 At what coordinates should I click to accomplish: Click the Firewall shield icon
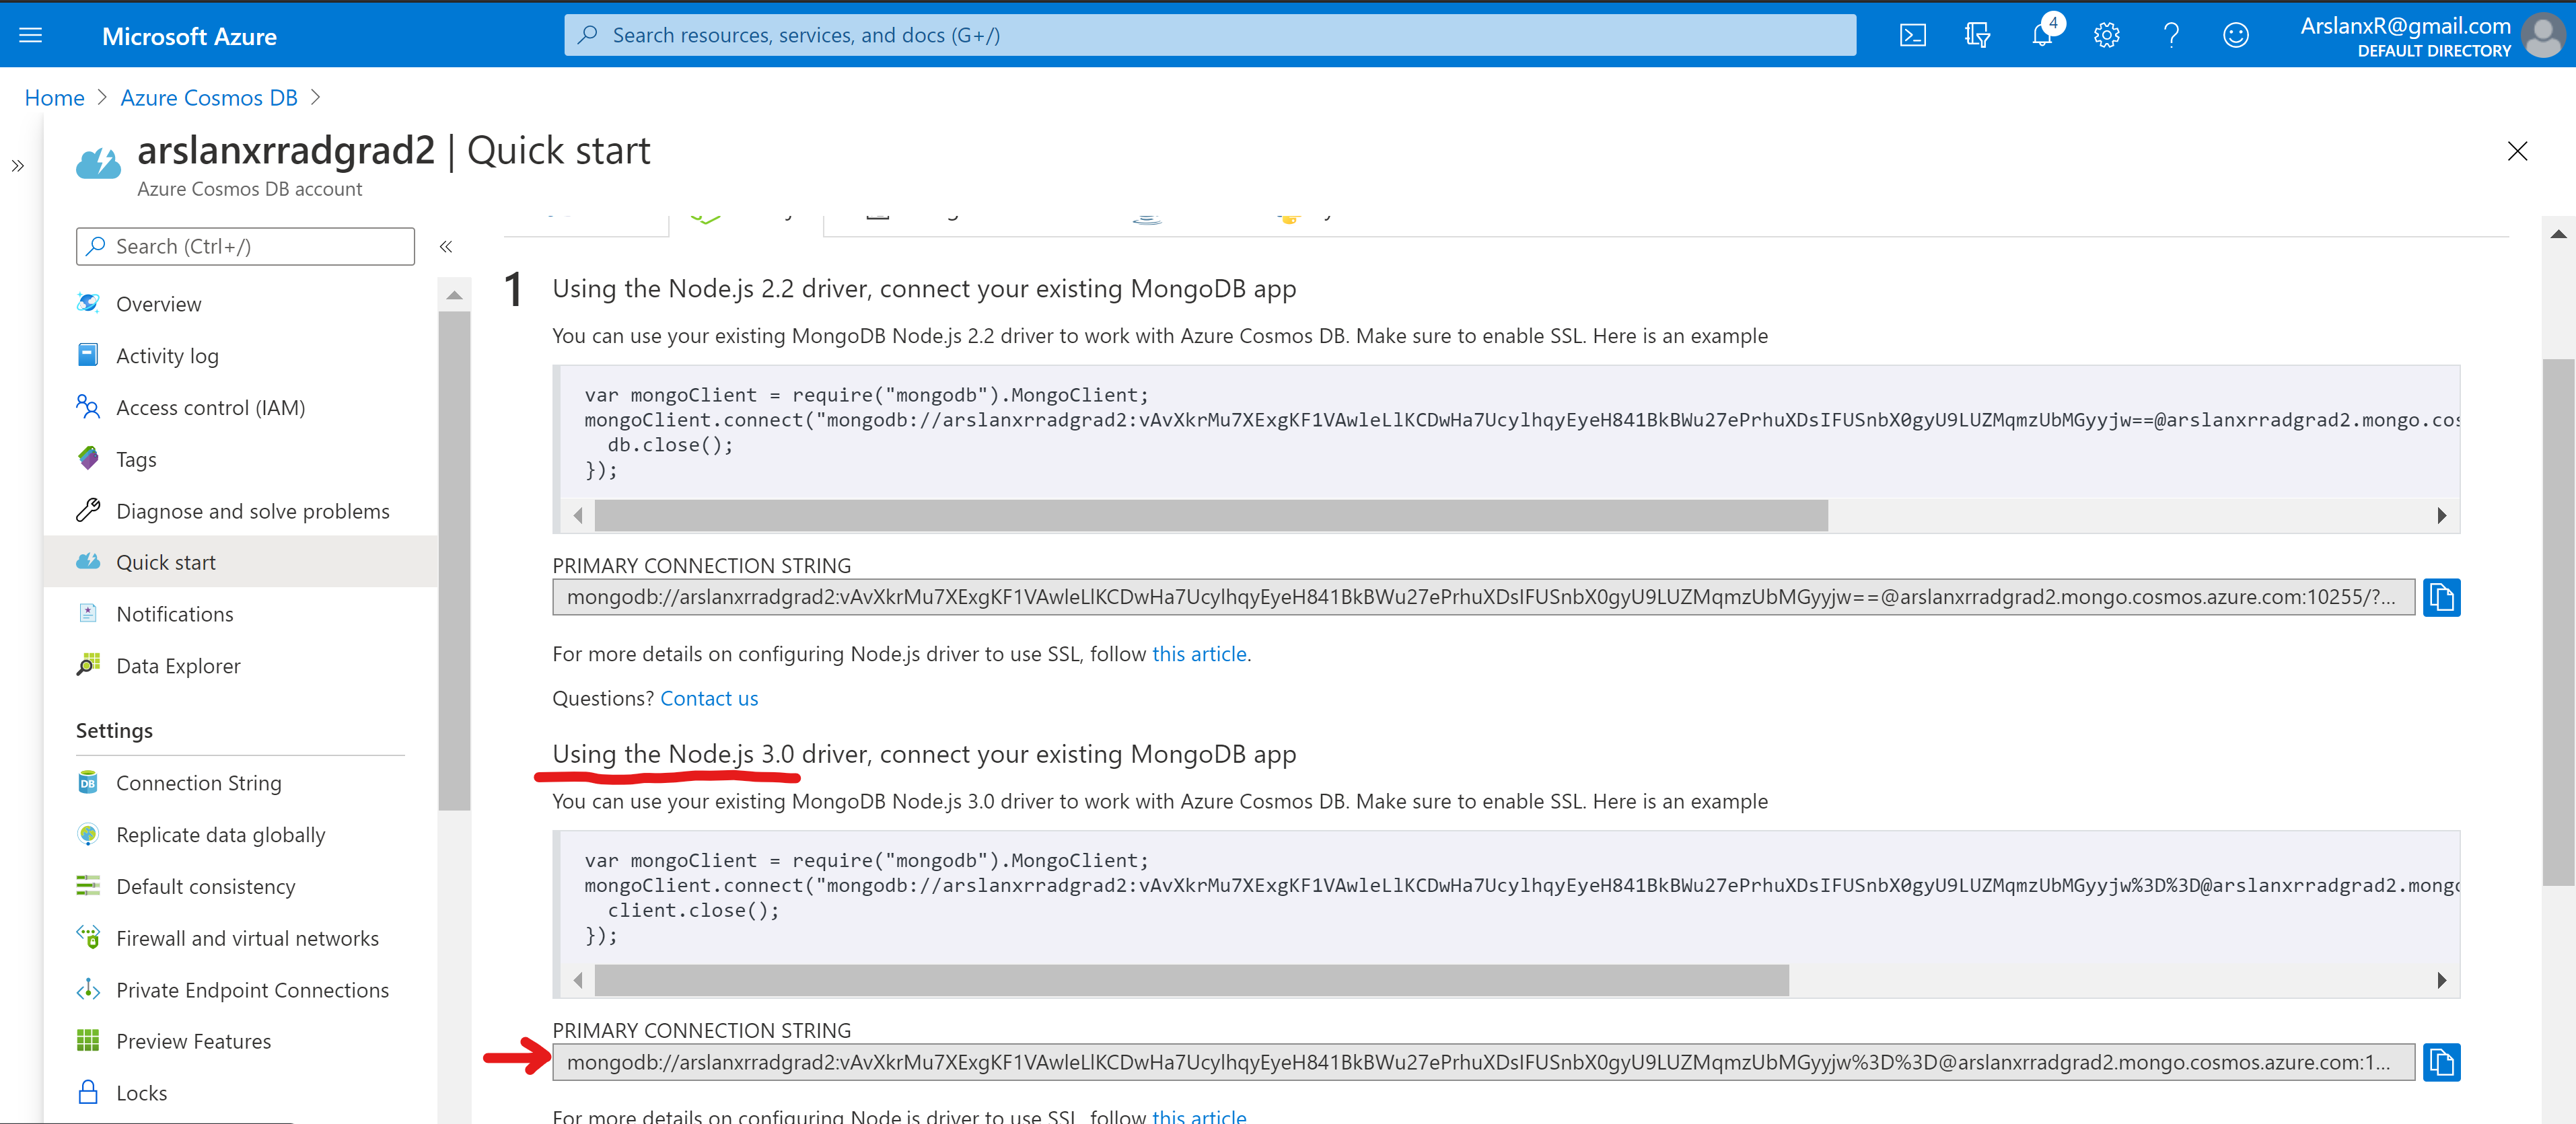pyautogui.click(x=88, y=937)
